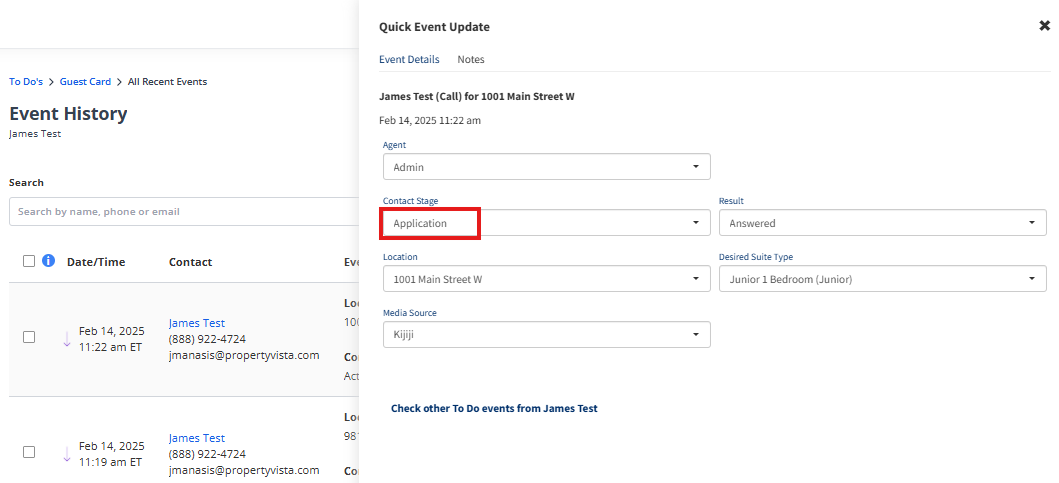Open the Media Source dropdown showing Kijiji
This screenshot has width=1059, height=483.
click(x=546, y=334)
